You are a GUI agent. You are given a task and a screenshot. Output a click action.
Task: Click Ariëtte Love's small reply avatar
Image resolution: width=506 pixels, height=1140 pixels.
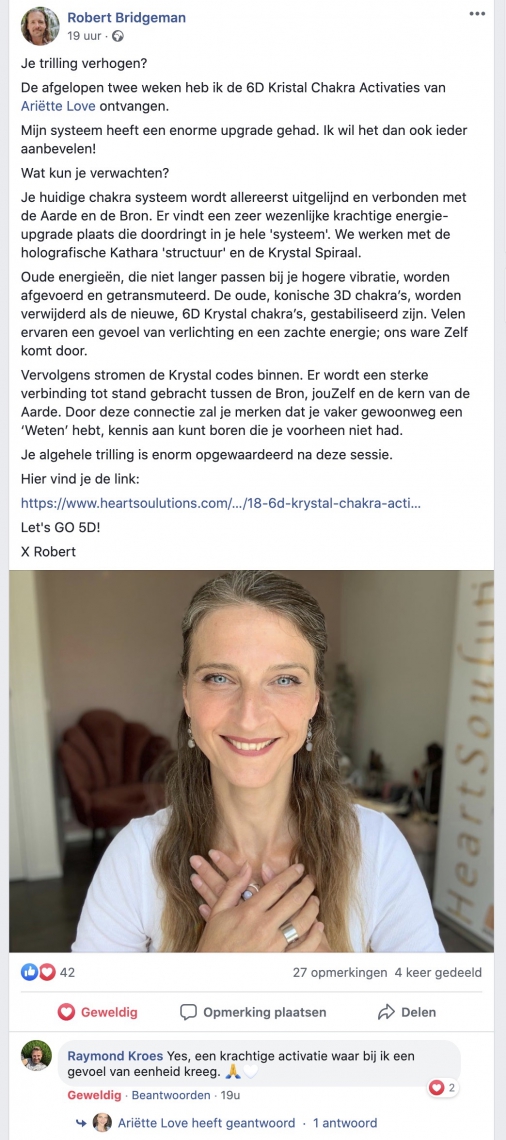click(103, 1123)
